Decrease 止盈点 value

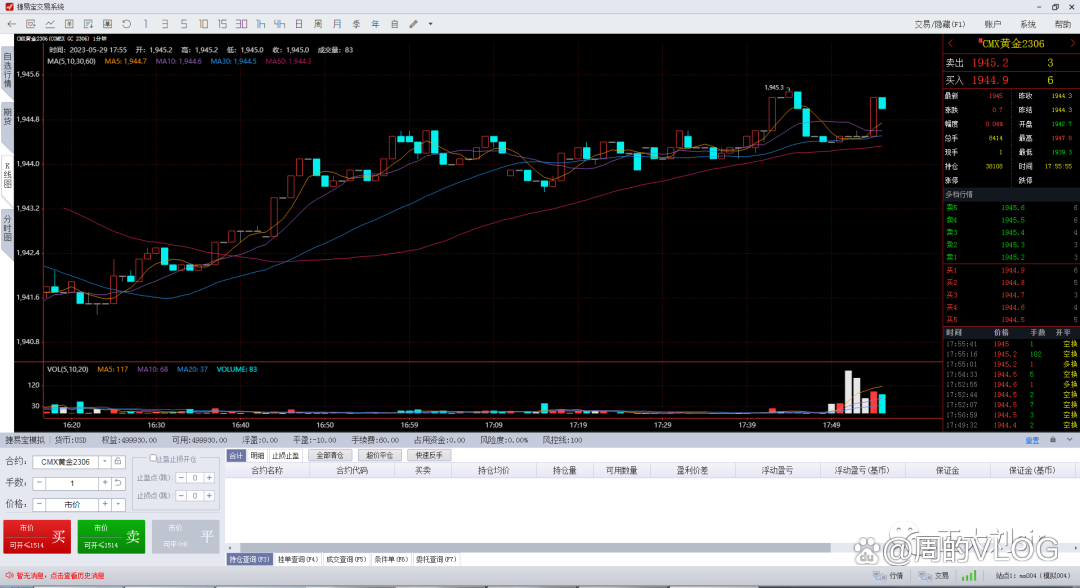click(181, 478)
